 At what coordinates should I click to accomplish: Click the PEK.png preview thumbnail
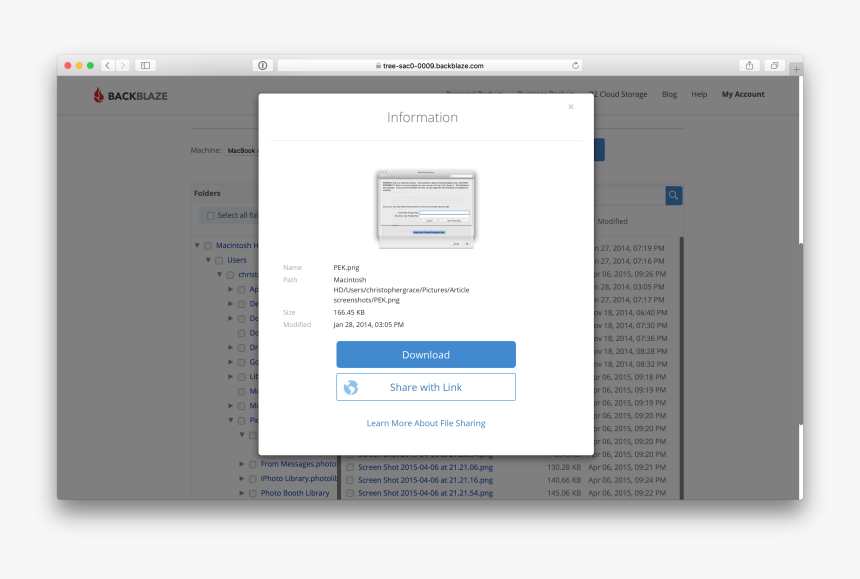[x=425, y=207]
